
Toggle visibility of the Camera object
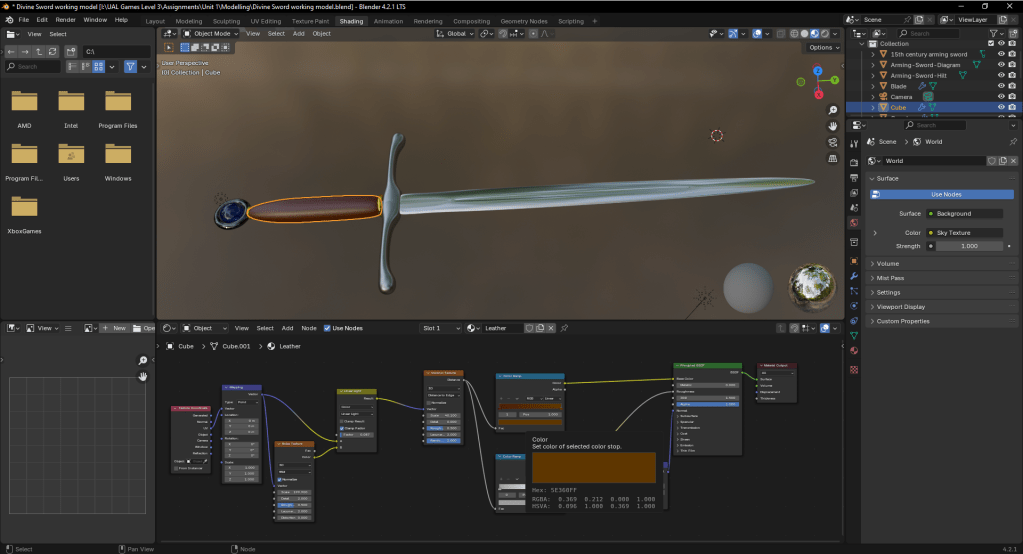click(x=1001, y=97)
